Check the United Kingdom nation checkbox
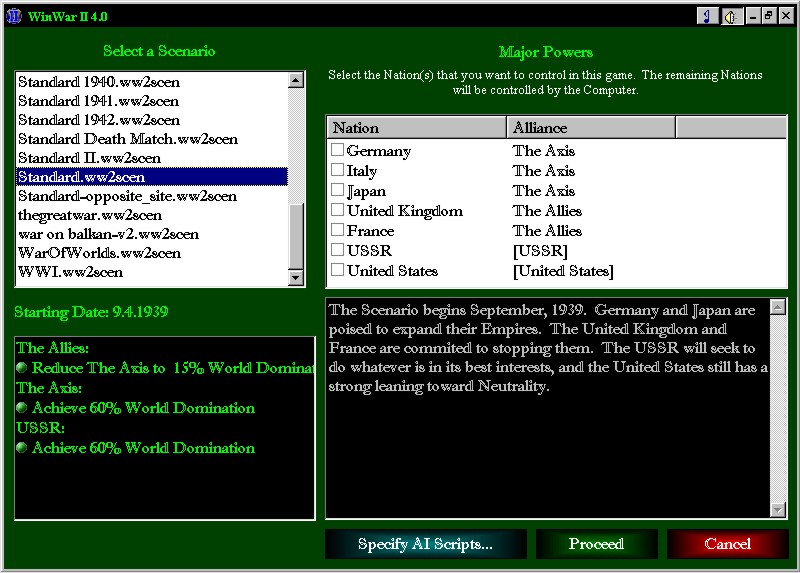The image size is (800, 573). (x=337, y=210)
